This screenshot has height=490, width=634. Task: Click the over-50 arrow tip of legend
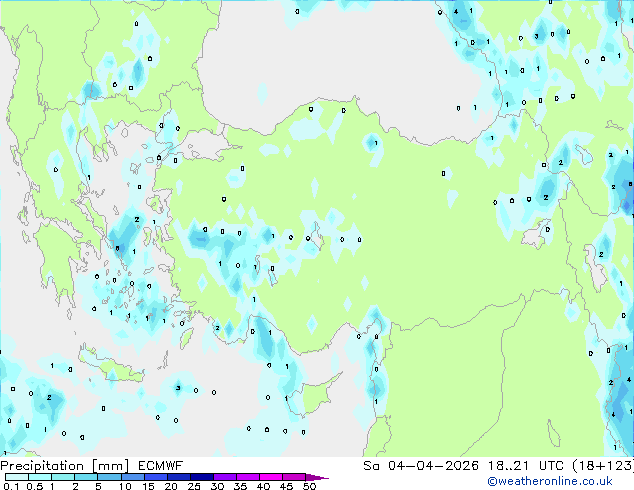point(317,477)
